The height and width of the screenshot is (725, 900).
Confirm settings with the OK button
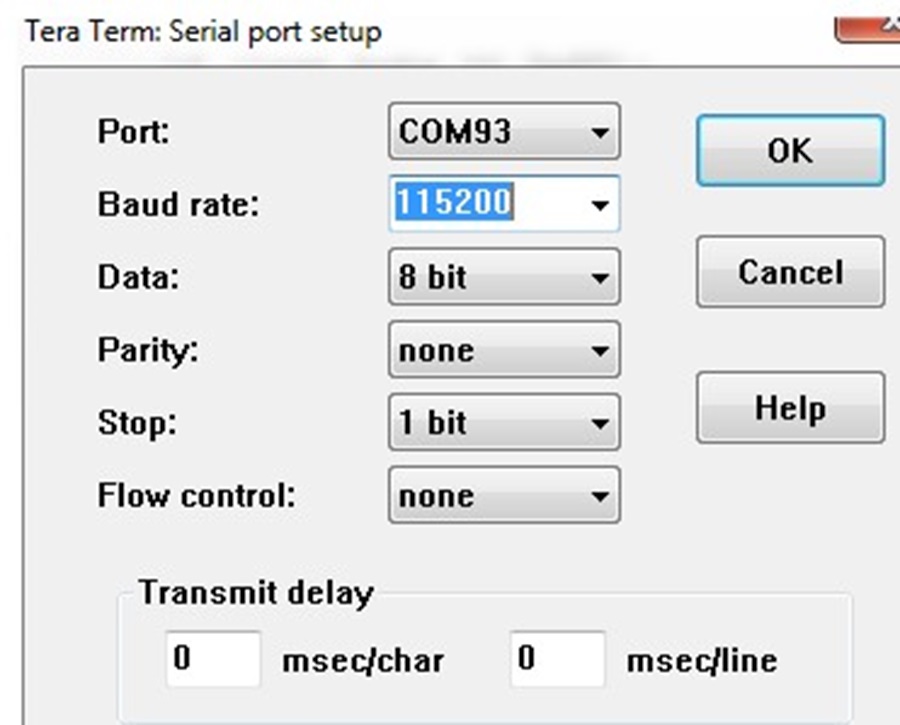(x=790, y=150)
